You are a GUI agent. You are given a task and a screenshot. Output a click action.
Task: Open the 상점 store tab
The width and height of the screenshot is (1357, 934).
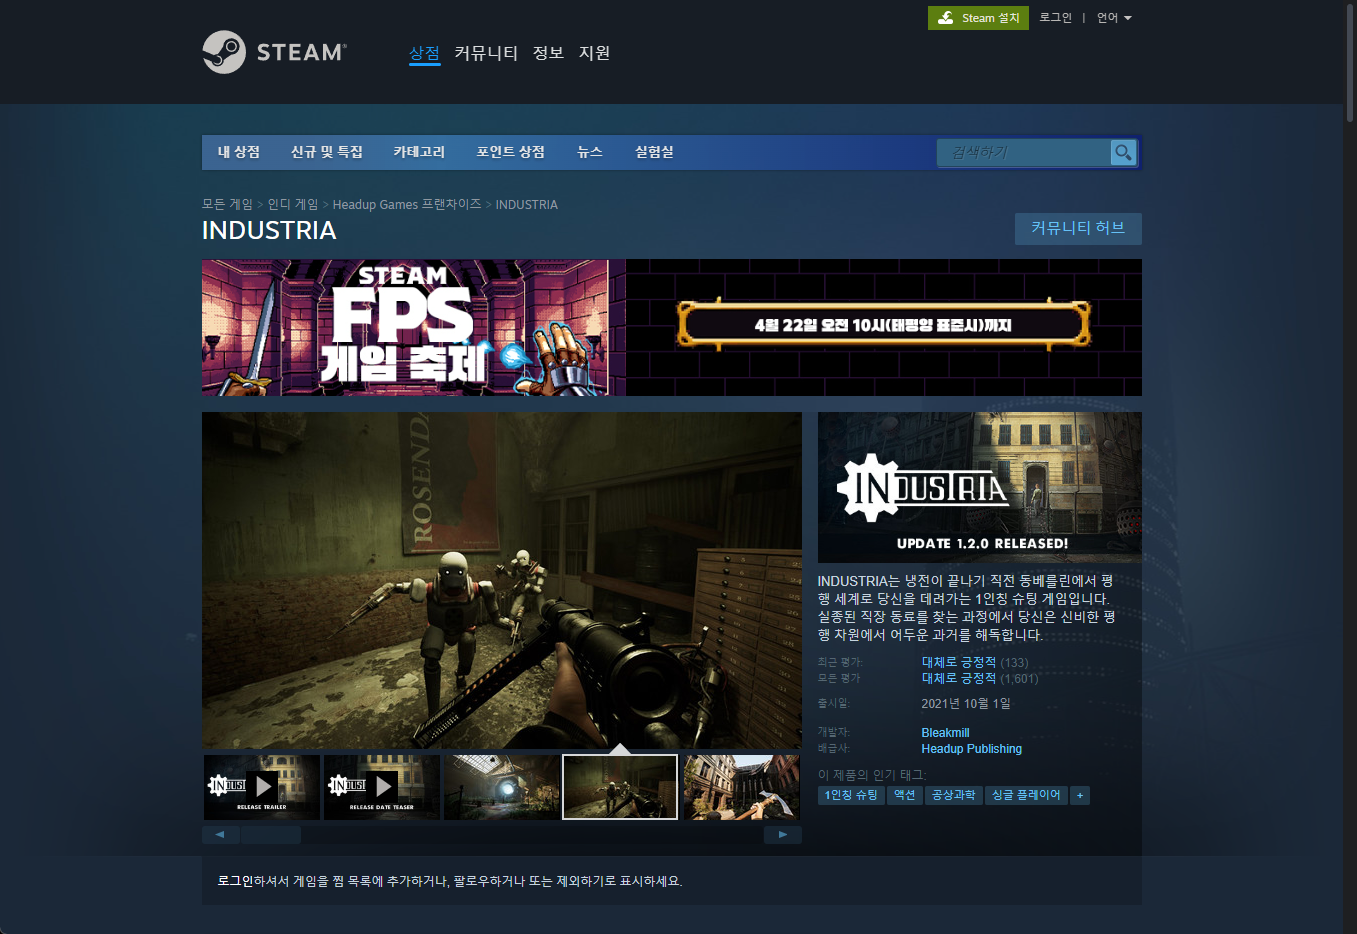424,53
